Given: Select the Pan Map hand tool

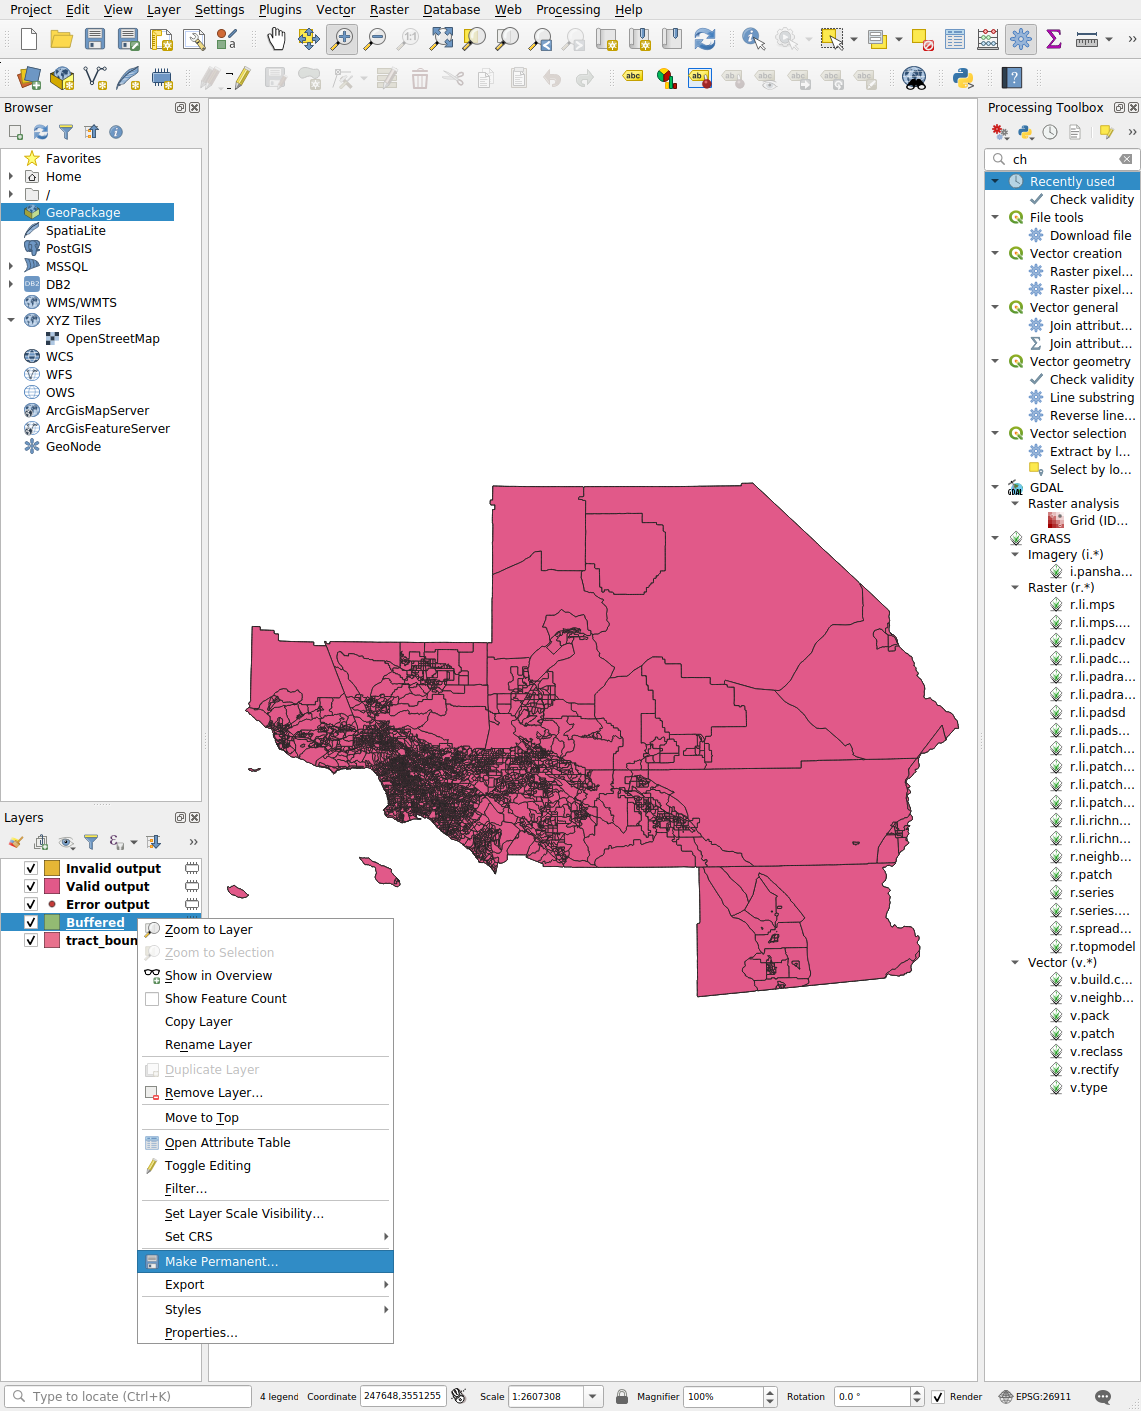Looking at the screenshot, I should (276, 39).
